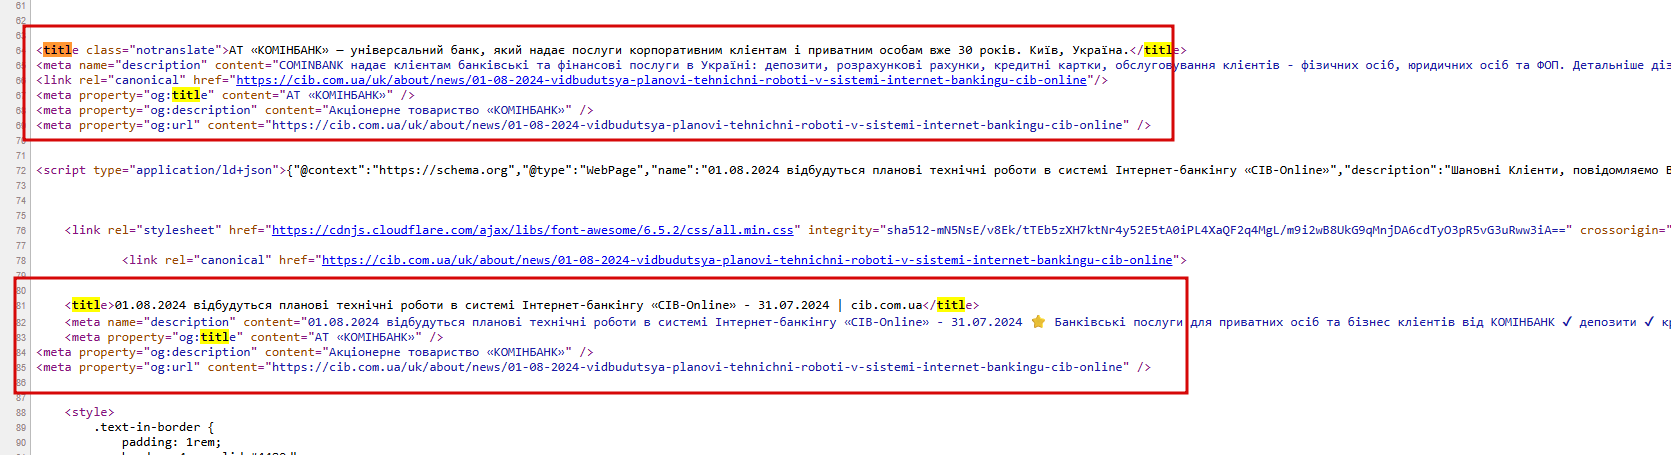The width and height of the screenshot is (1671, 455).
Task: Click the crossorigin attribute at line end
Action: pos(1625,230)
